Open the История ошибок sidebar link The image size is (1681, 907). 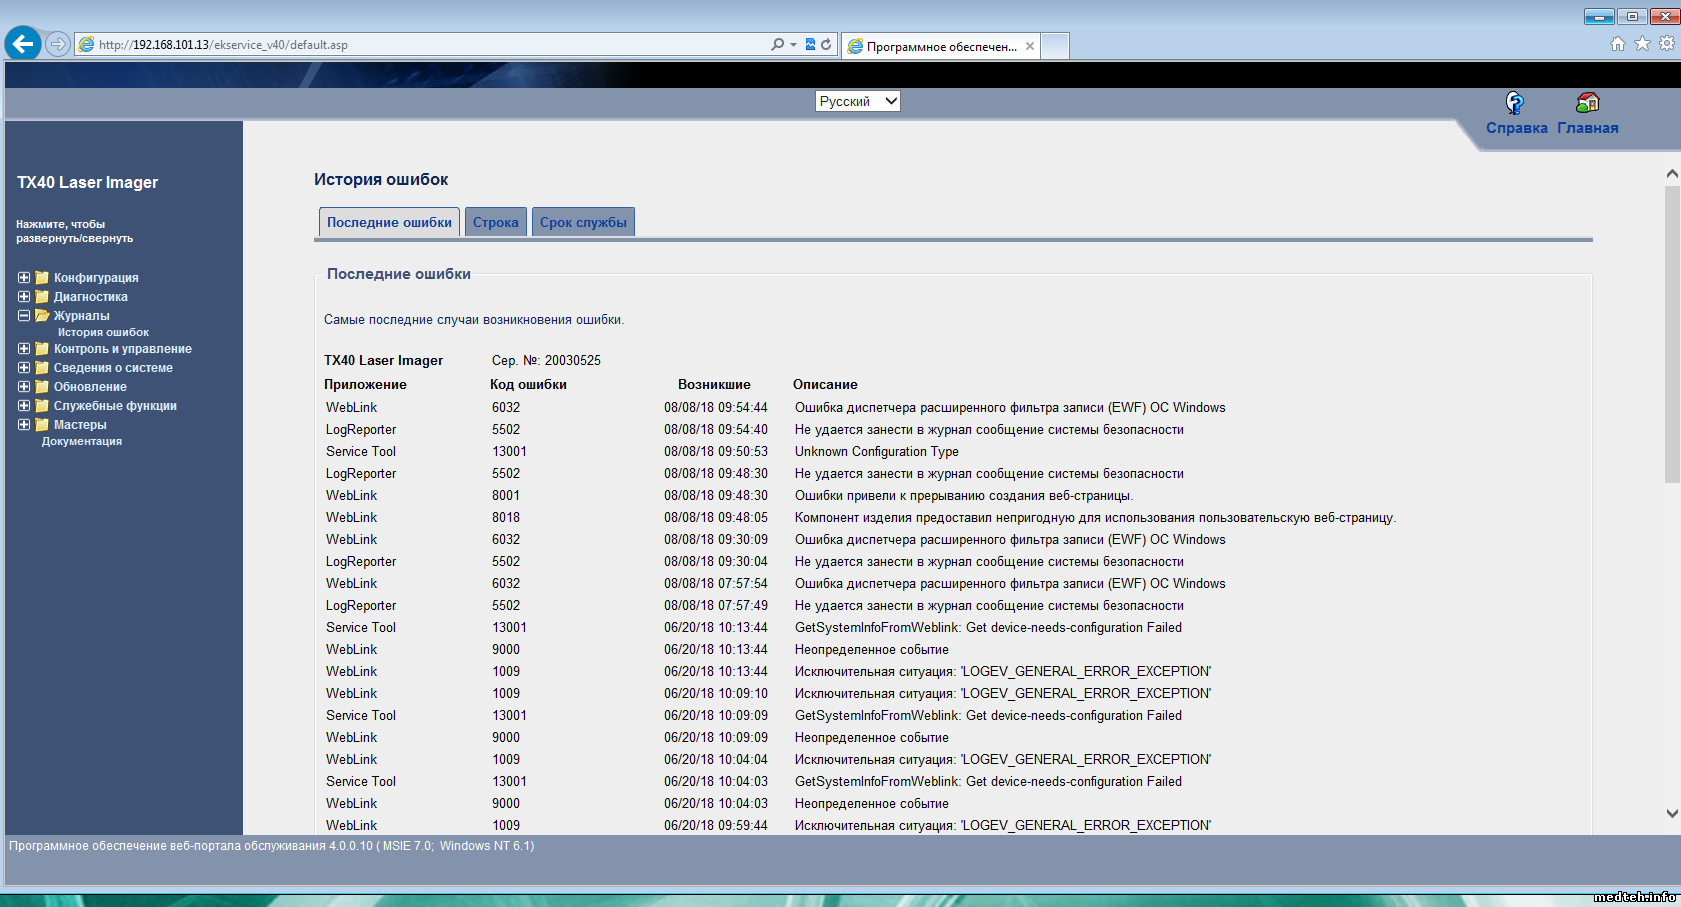(103, 333)
